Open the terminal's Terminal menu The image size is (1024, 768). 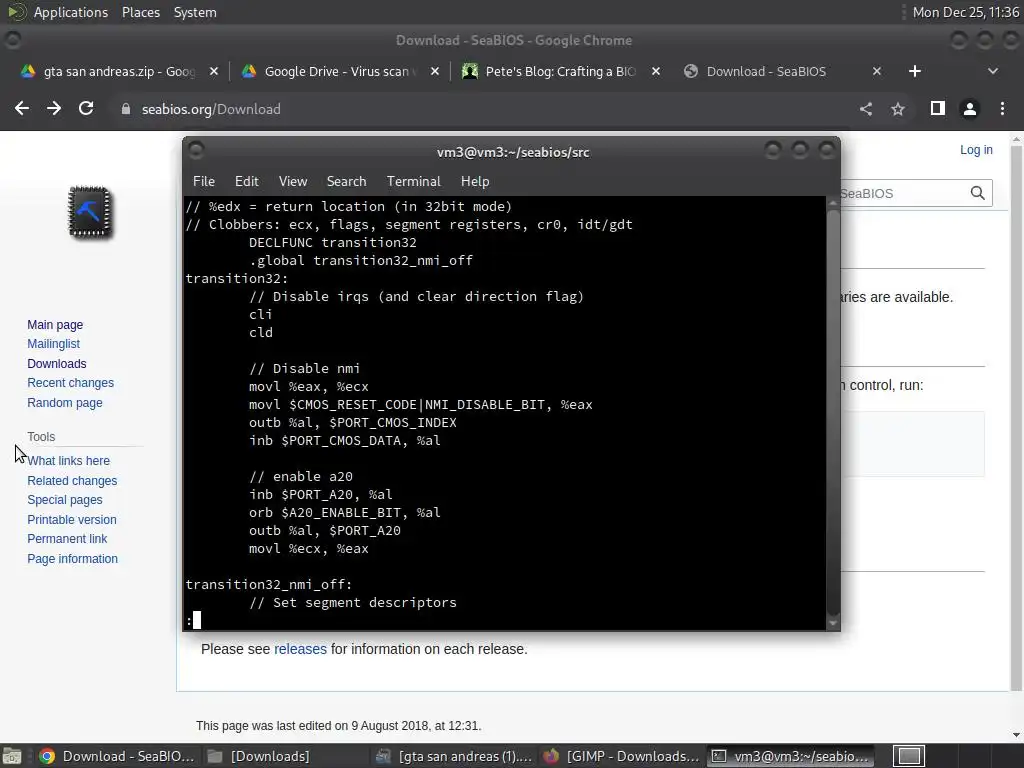point(413,182)
